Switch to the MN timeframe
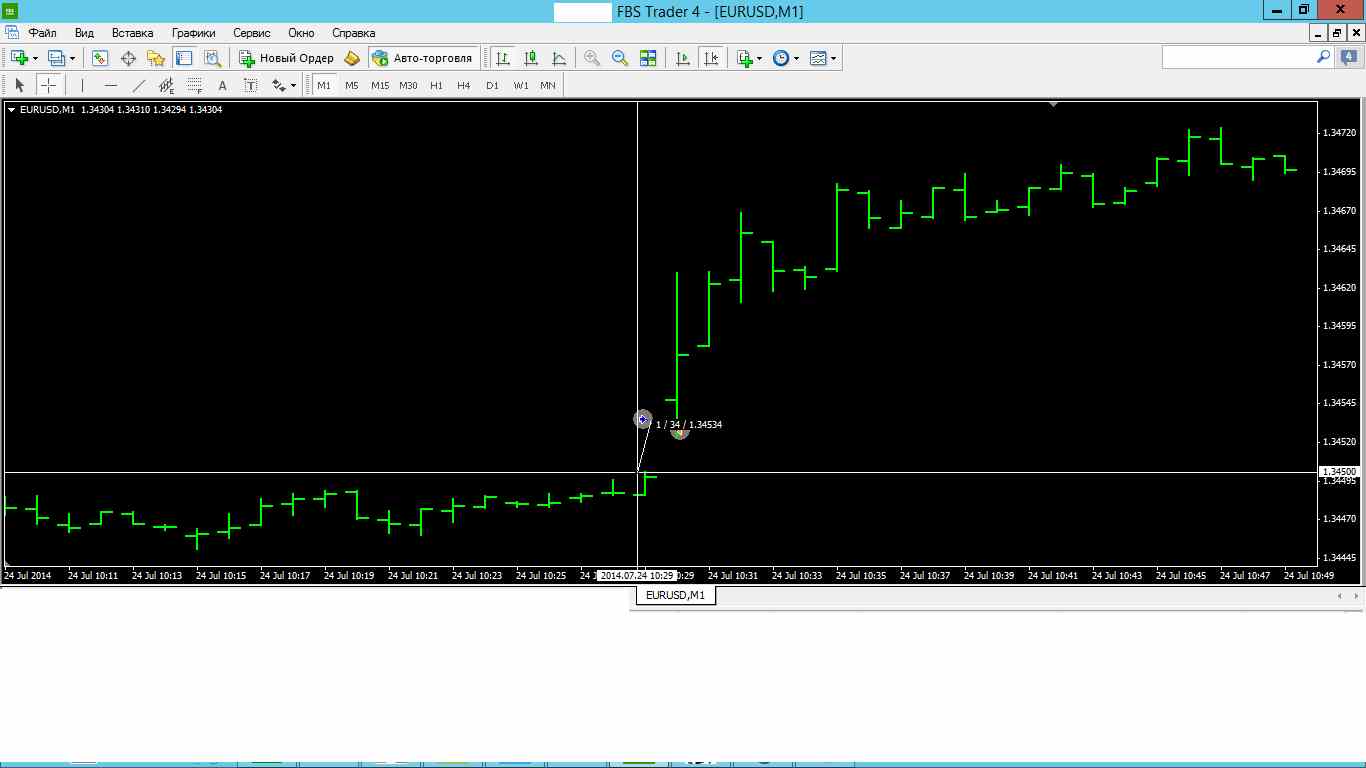1366x768 pixels. [x=548, y=85]
